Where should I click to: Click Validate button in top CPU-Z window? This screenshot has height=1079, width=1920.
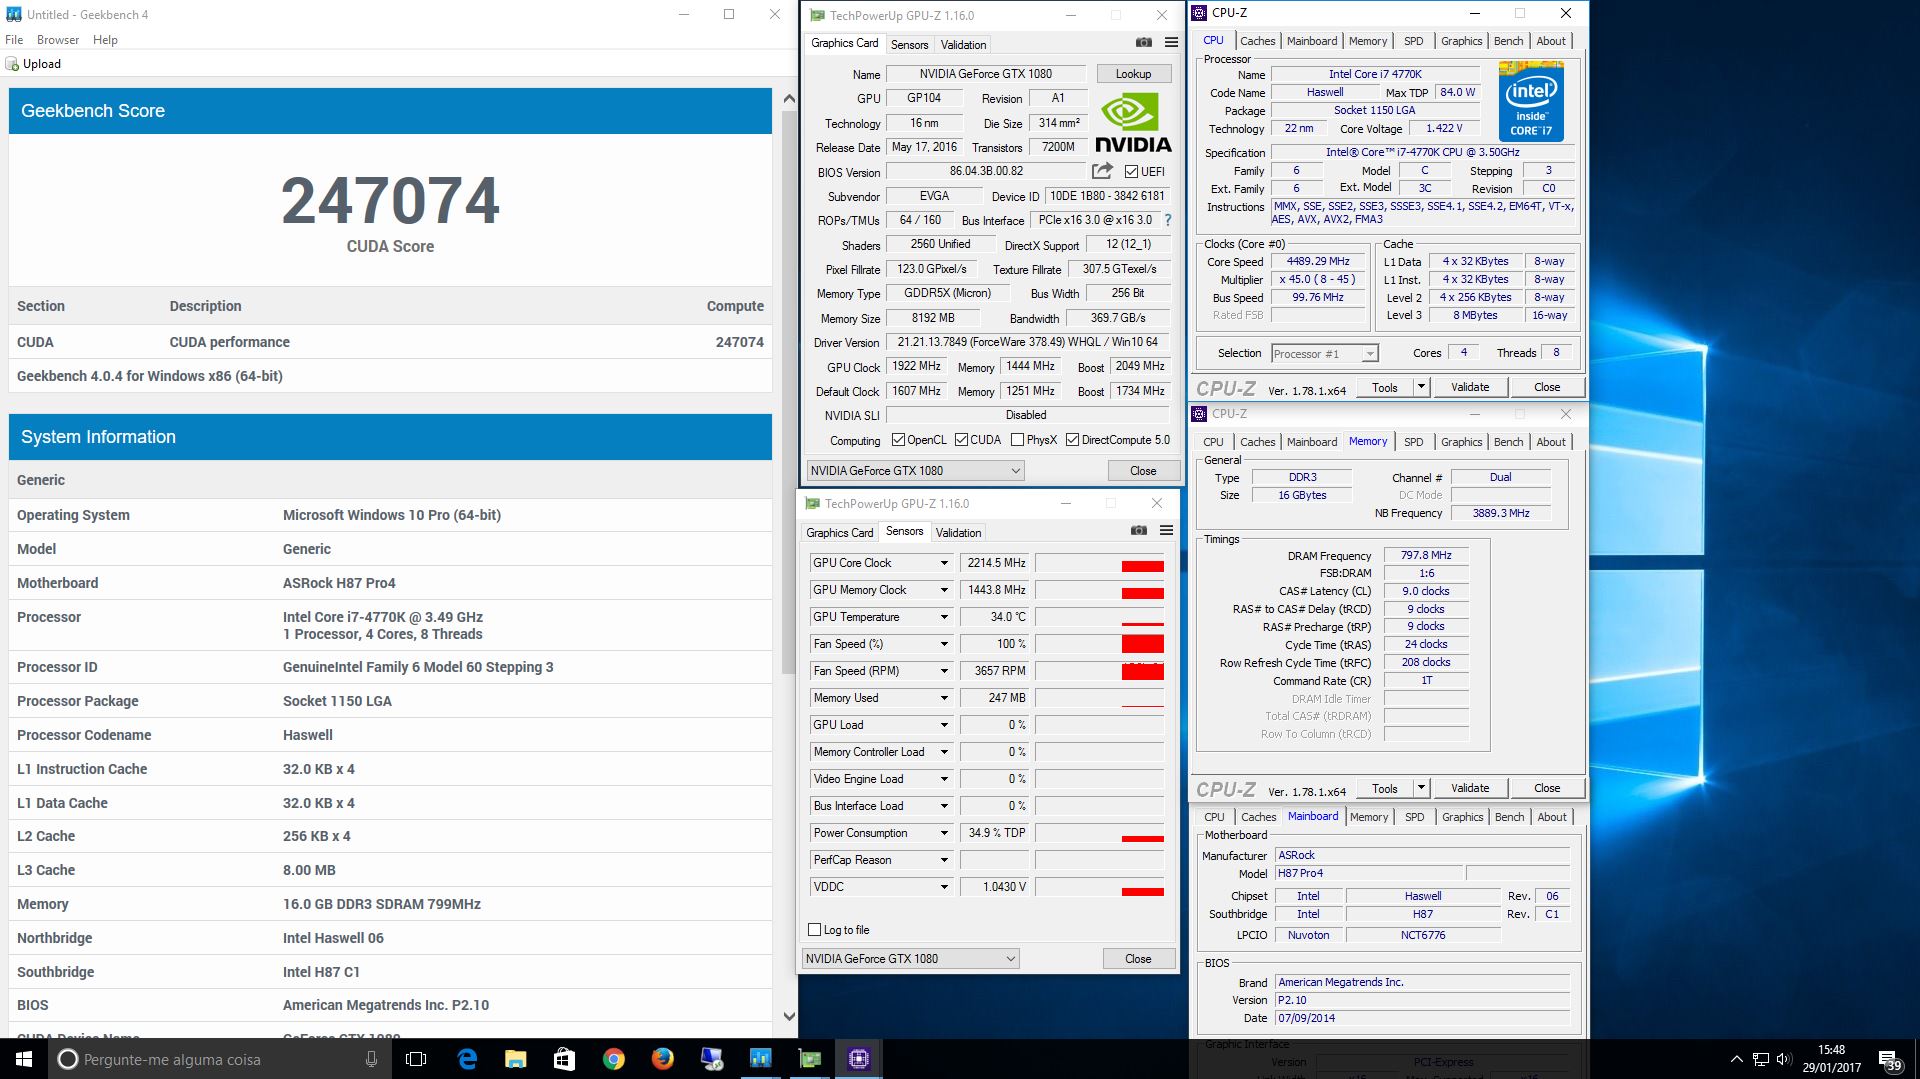(1470, 387)
